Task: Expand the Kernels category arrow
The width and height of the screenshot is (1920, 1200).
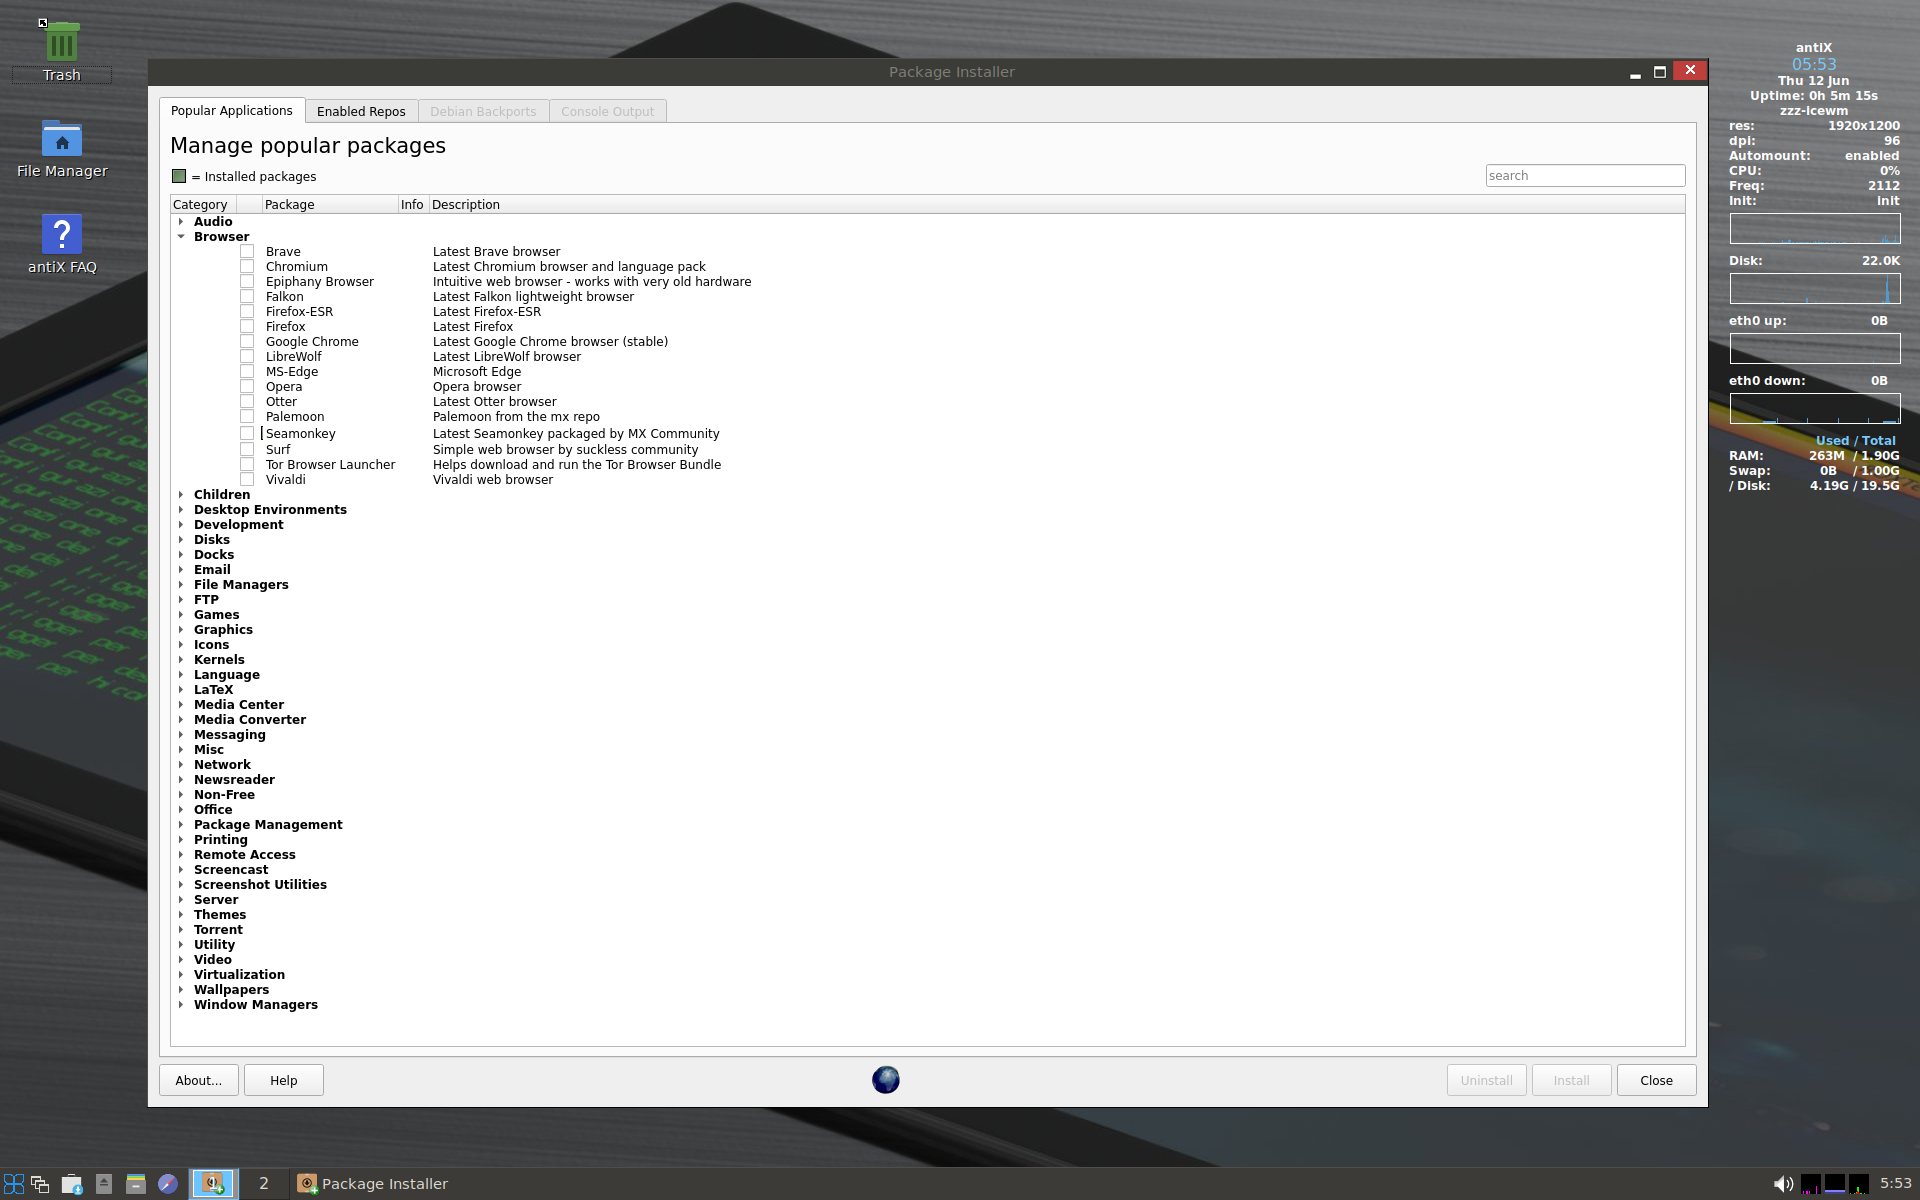Action: pos(181,660)
